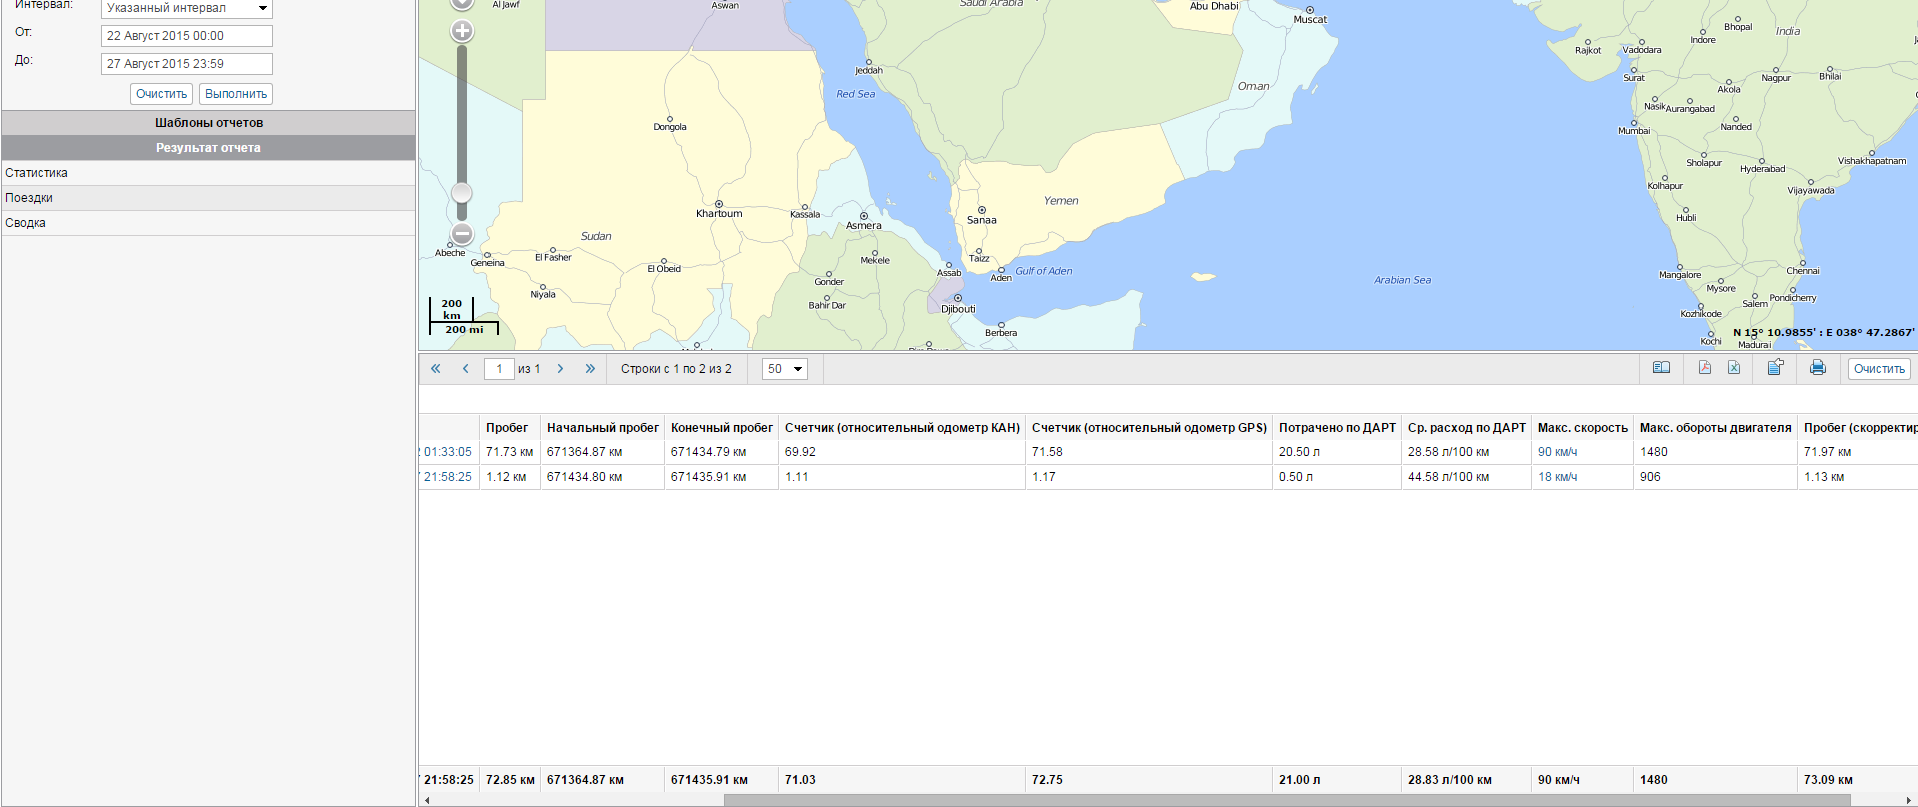Open the 'Статистика' report section
Image resolution: width=1918 pixels, height=807 pixels.
tap(37, 173)
